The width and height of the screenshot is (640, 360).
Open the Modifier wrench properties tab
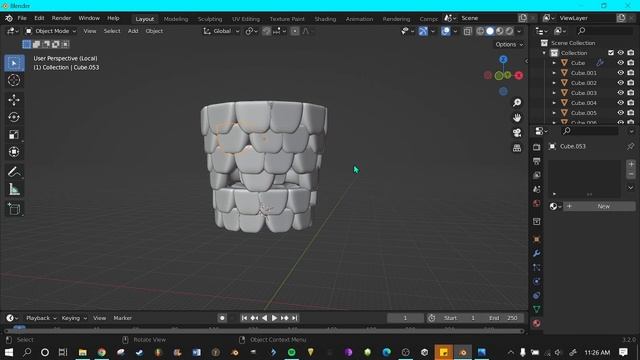click(537, 253)
